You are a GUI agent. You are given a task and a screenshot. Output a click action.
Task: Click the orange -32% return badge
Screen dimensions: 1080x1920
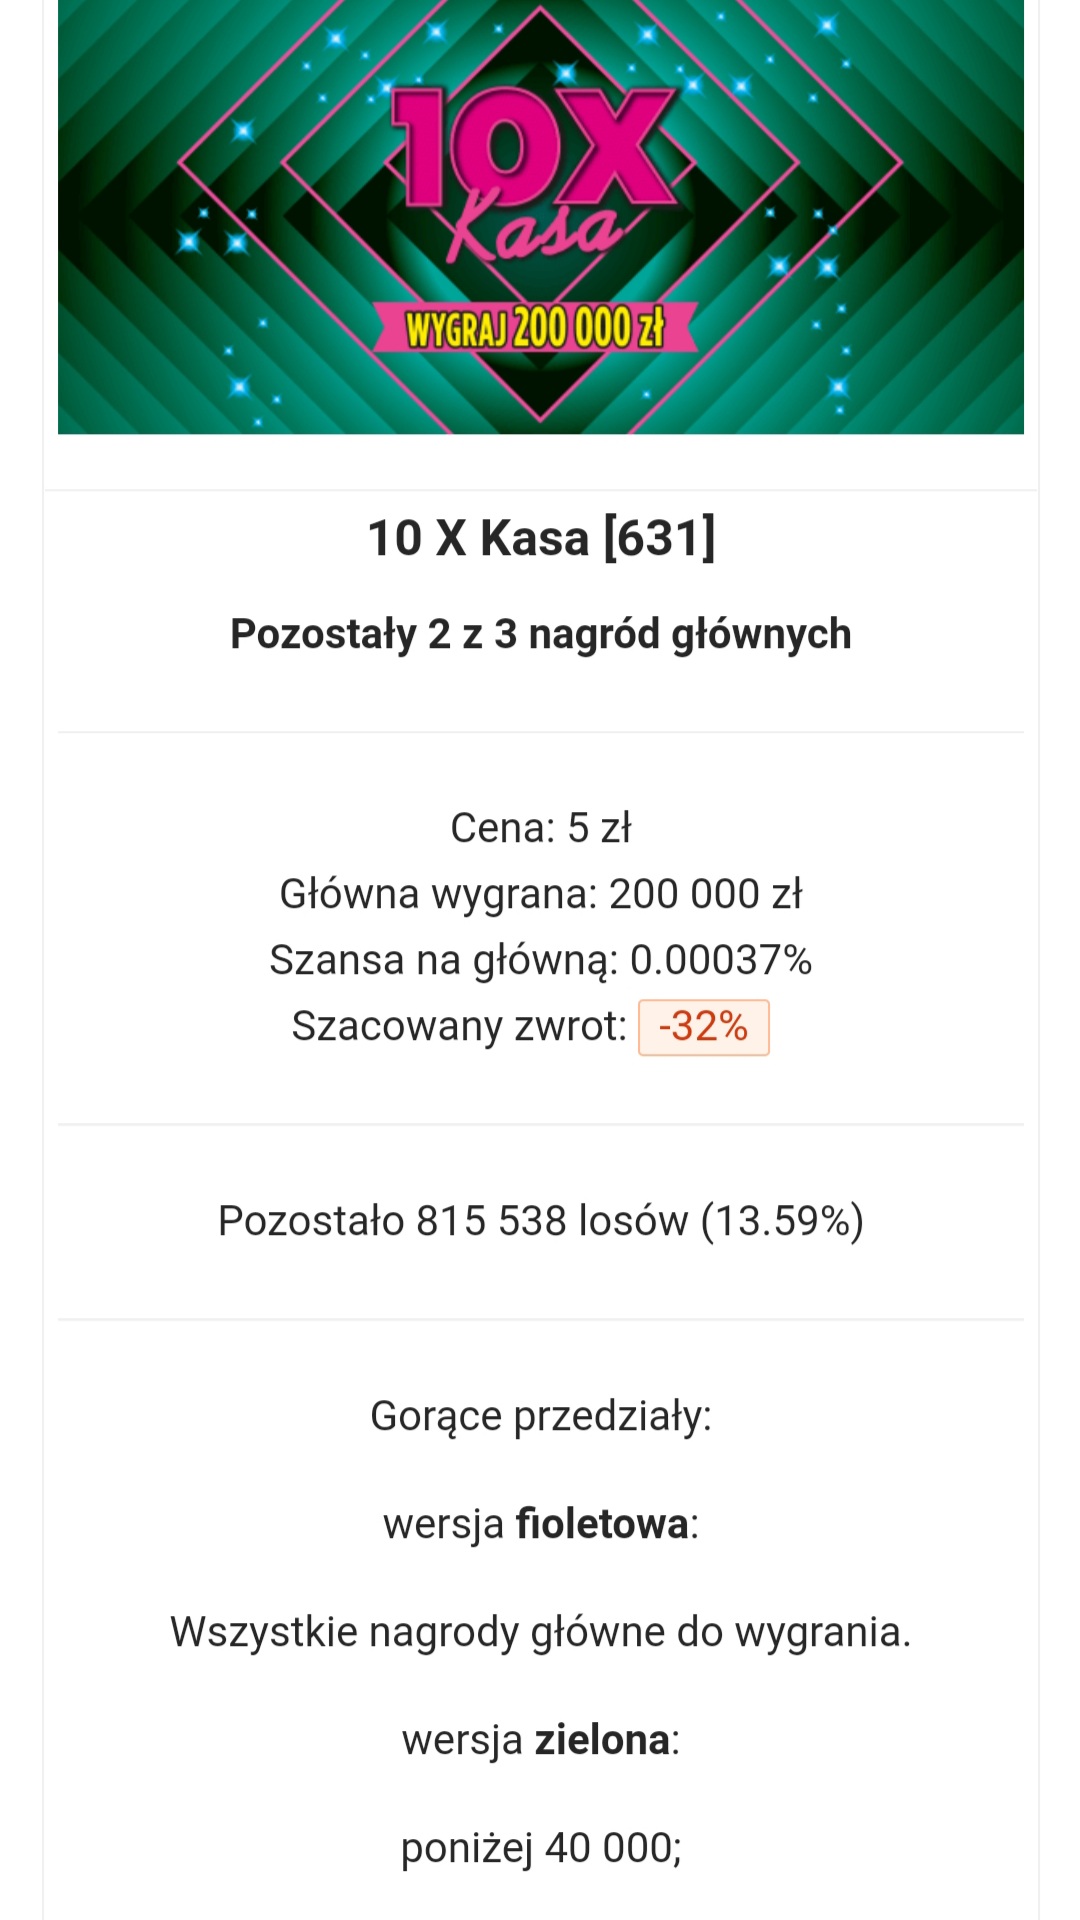point(704,1027)
